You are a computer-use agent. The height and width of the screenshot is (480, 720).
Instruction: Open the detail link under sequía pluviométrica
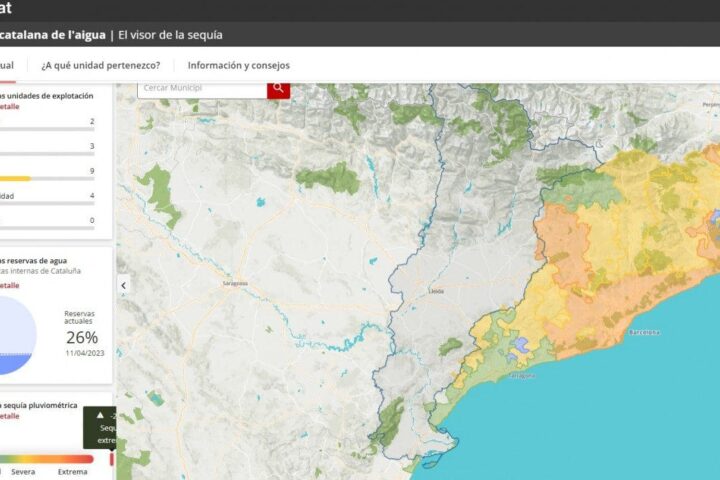(9, 416)
